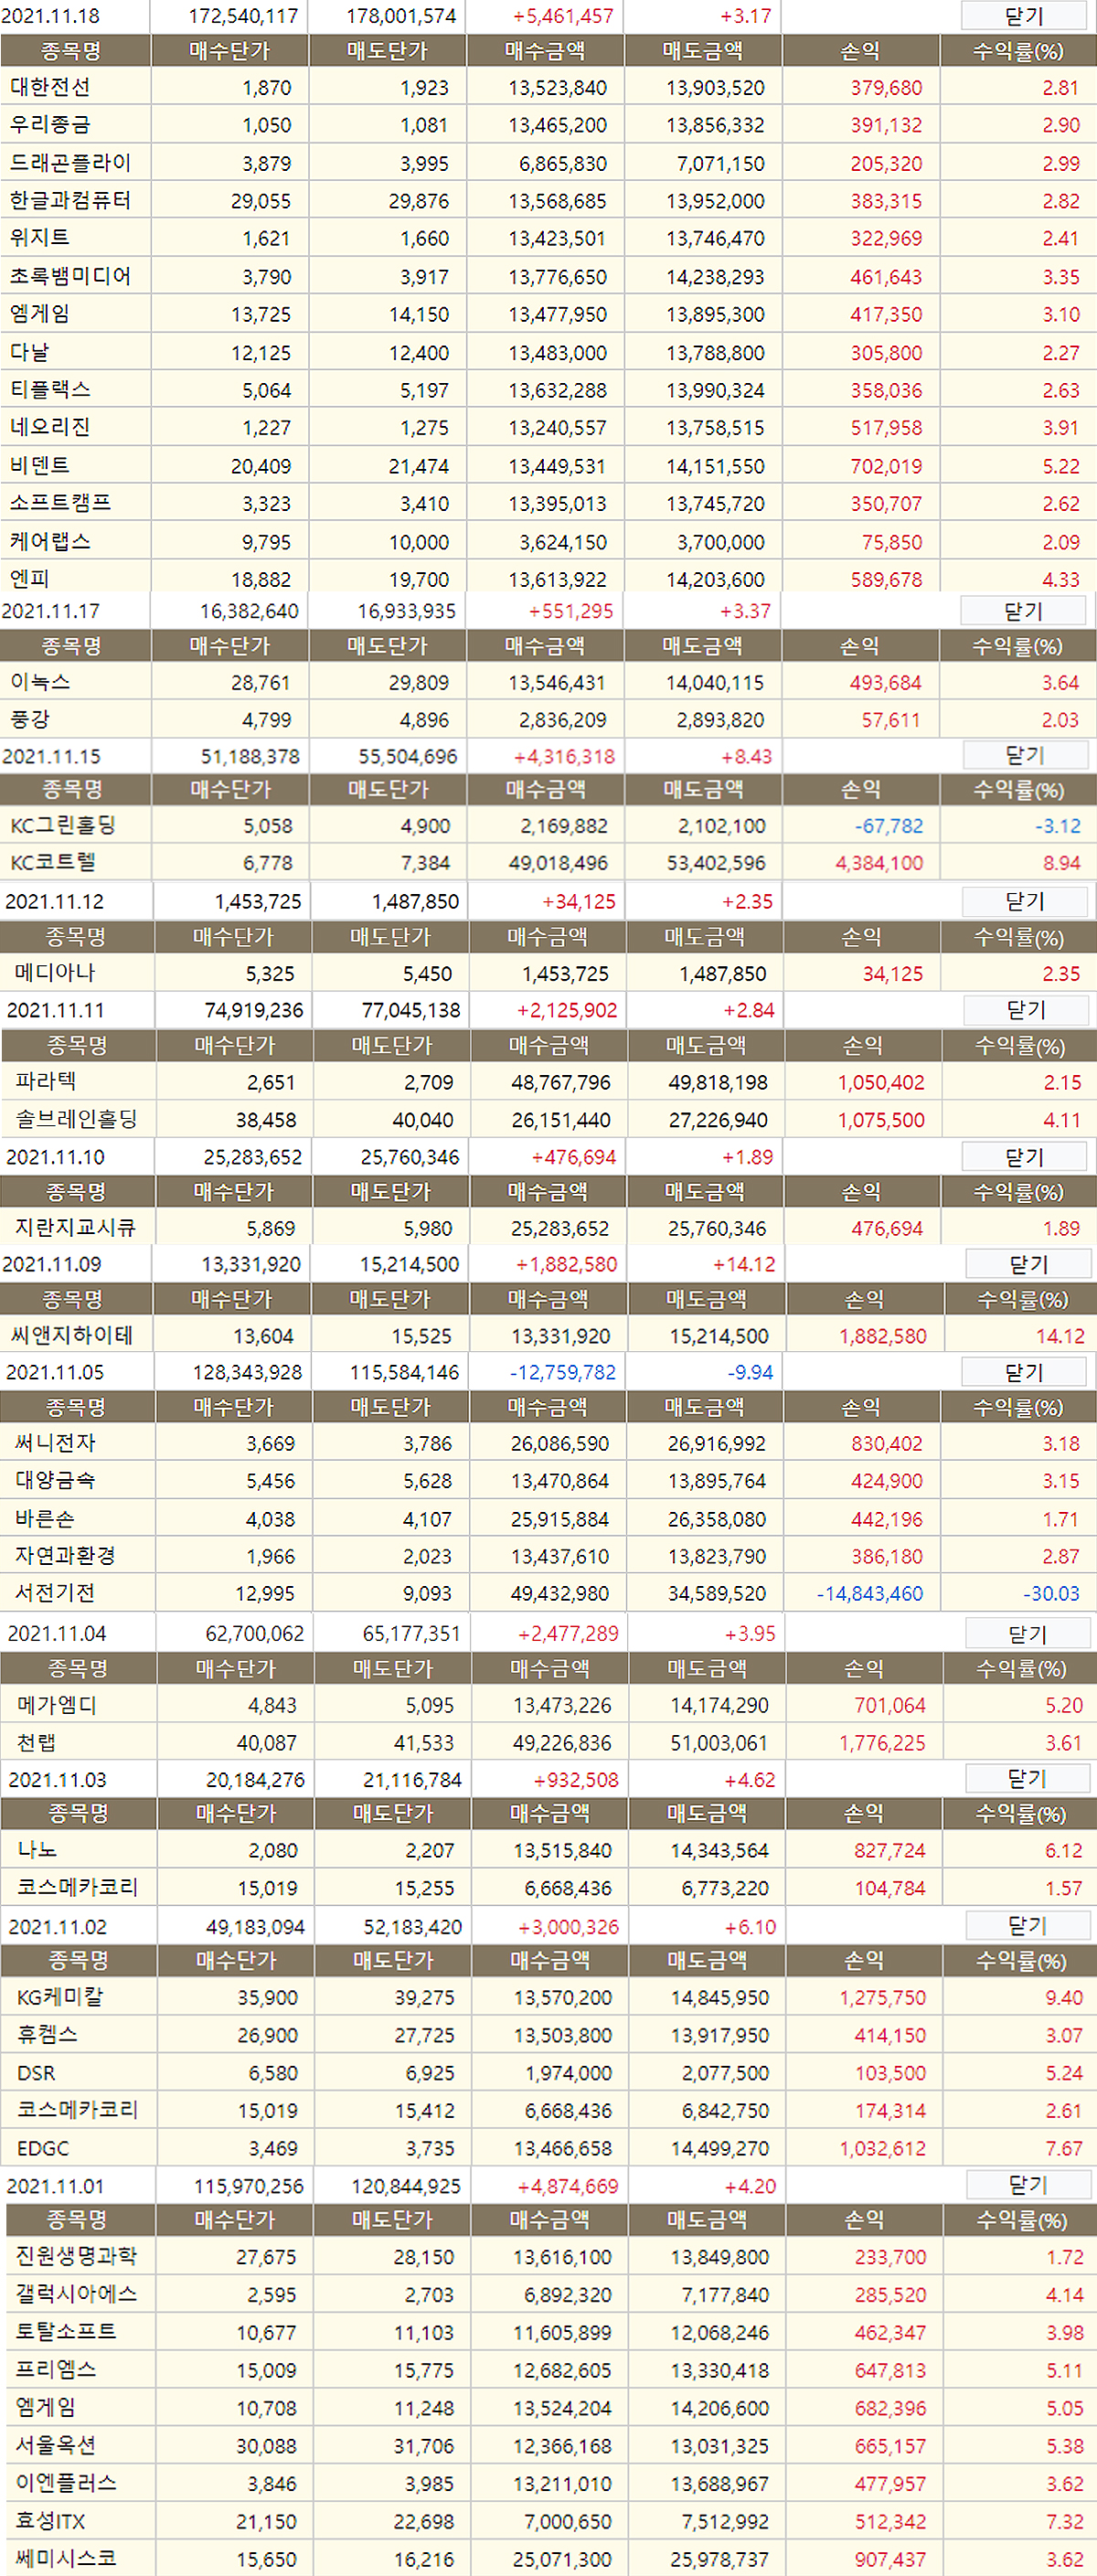This screenshot has width=1097, height=2576.
Task: Select the 메가엠디 row name
Action: coord(57,1705)
